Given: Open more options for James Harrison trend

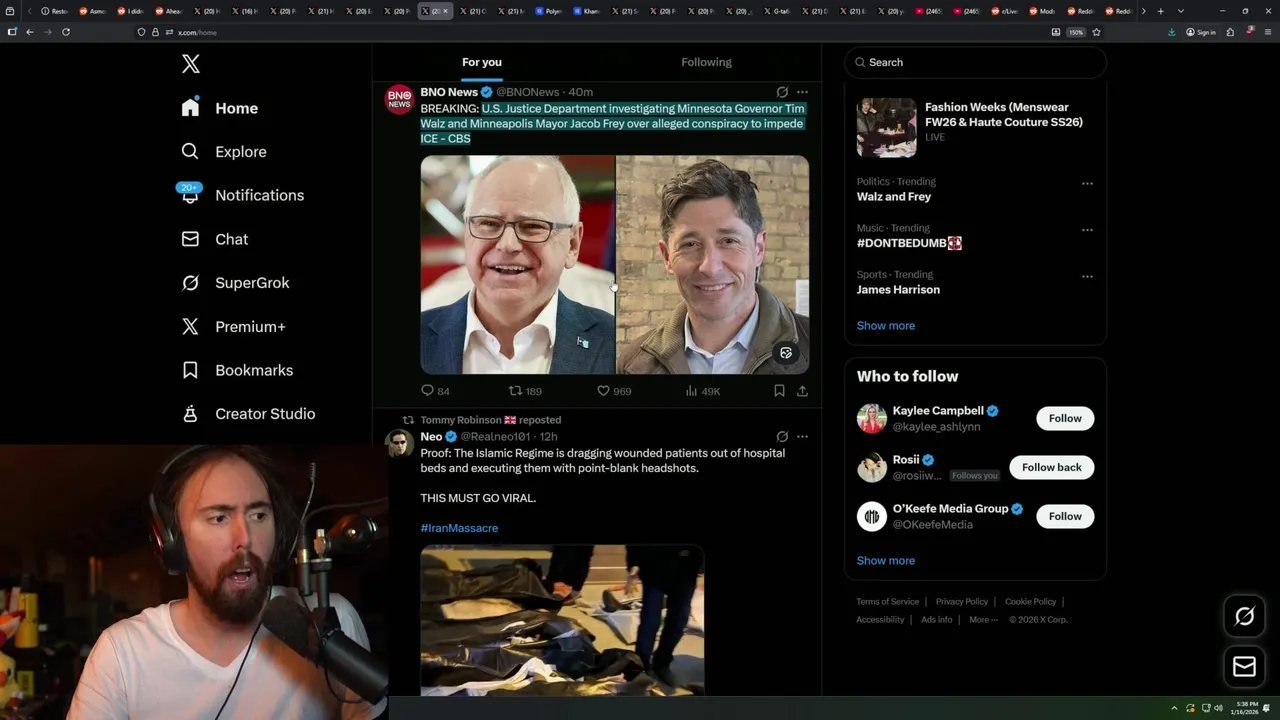Looking at the screenshot, I should (x=1087, y=277).
